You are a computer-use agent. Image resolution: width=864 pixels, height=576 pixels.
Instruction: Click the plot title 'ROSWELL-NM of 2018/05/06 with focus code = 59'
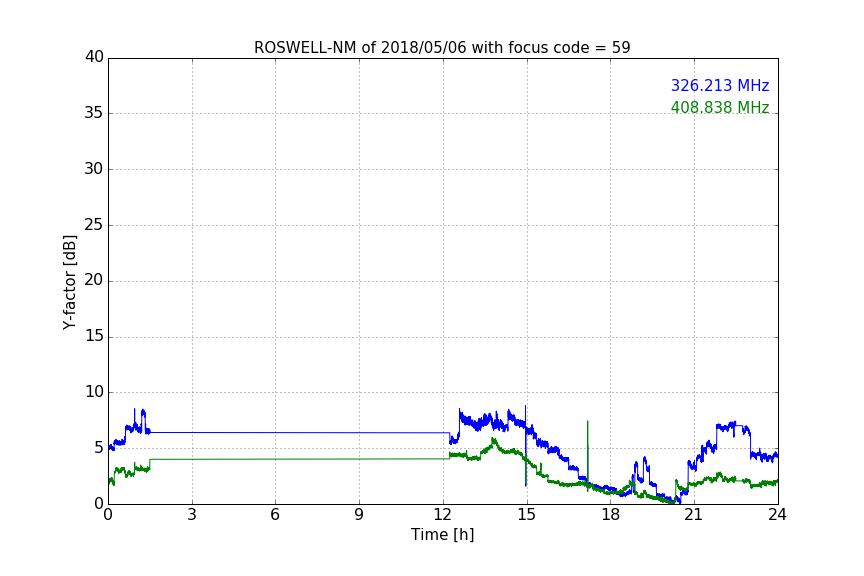coord(442,48)
